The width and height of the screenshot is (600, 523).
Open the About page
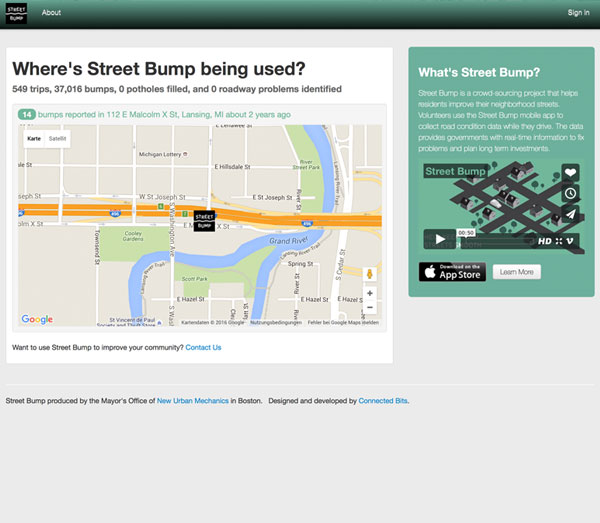pyautogui.click(x=51, y=13)
